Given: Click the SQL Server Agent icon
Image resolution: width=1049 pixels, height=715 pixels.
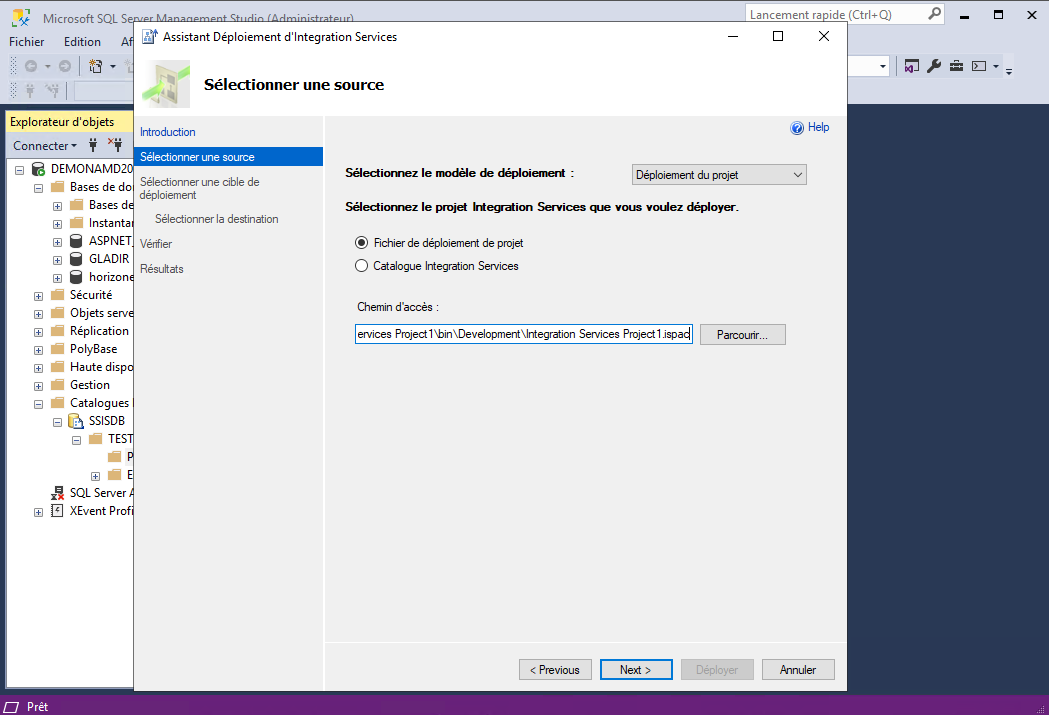Looking at the screenshot, I should [58, 493].
